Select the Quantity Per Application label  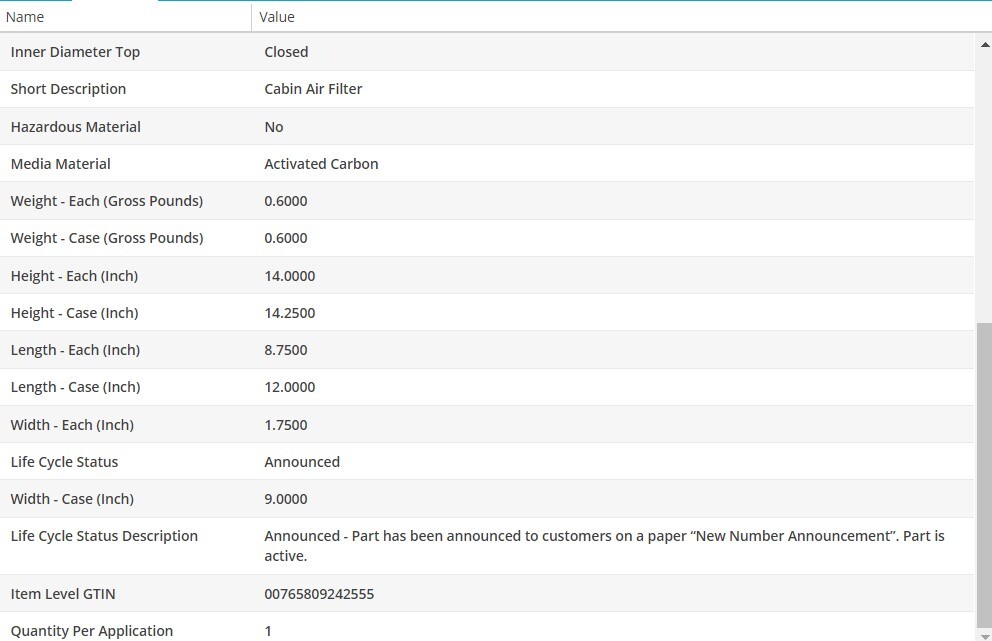coord(92,631)
